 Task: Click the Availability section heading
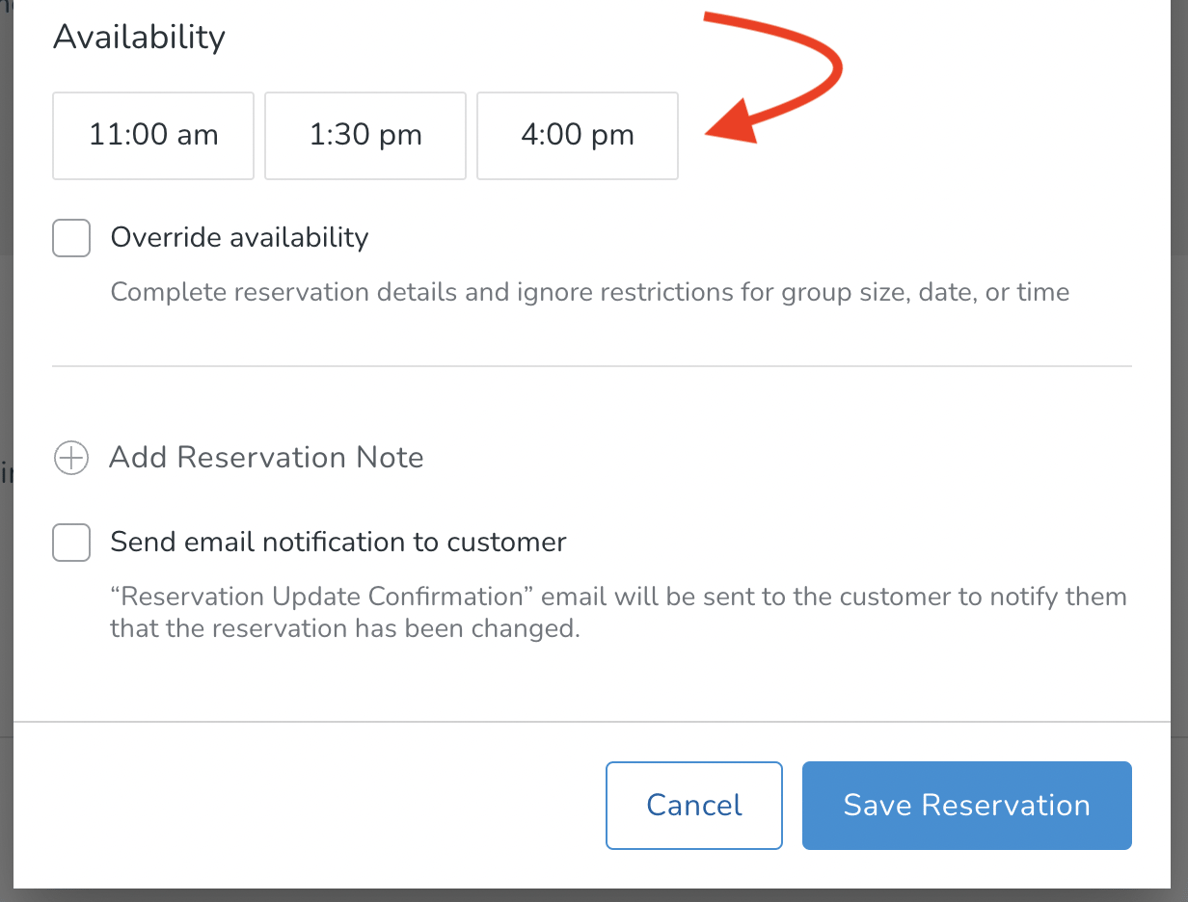click(138, 37)
